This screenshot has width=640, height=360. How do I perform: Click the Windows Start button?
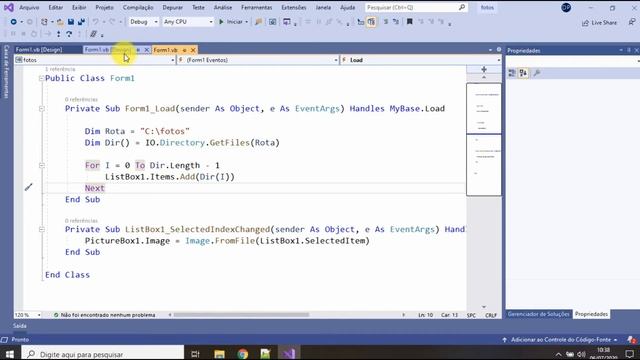[x=10, y=354]
